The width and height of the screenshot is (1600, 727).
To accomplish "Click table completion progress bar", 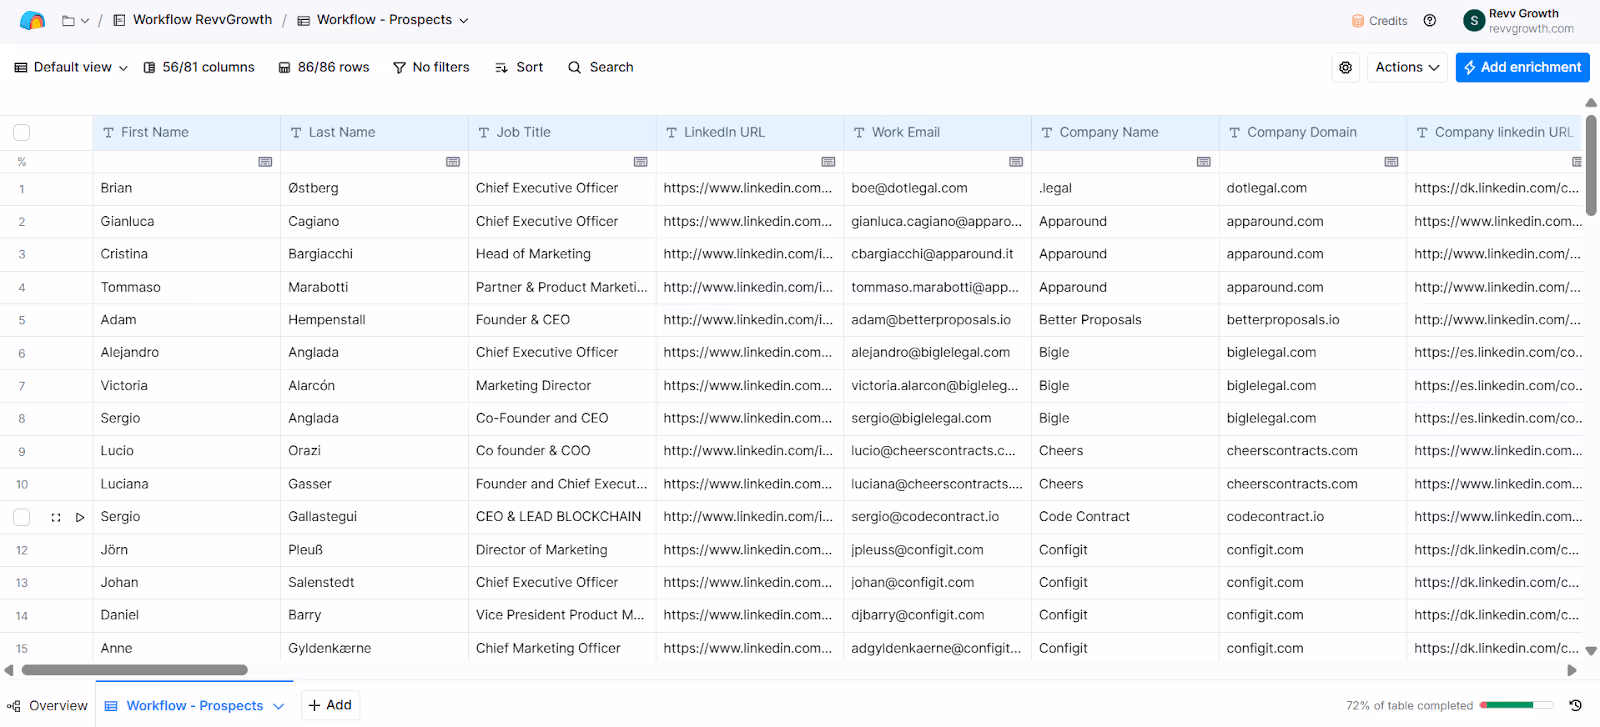I will (1516, 705).
